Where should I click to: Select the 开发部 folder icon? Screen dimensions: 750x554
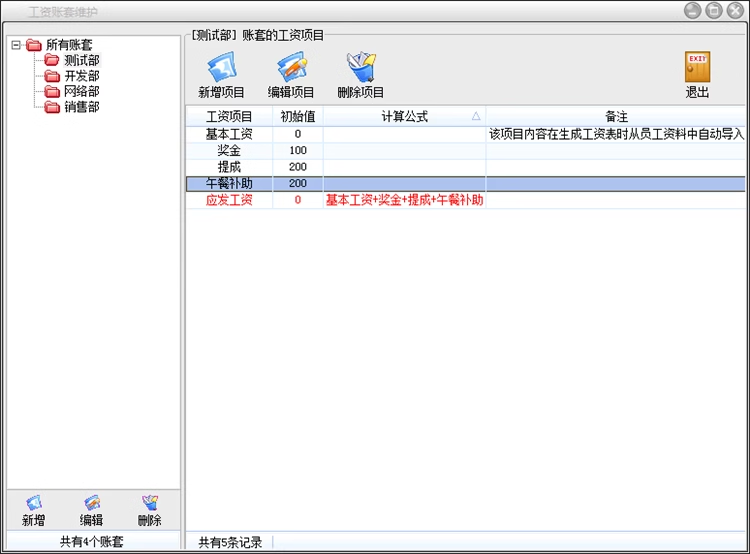52,76
